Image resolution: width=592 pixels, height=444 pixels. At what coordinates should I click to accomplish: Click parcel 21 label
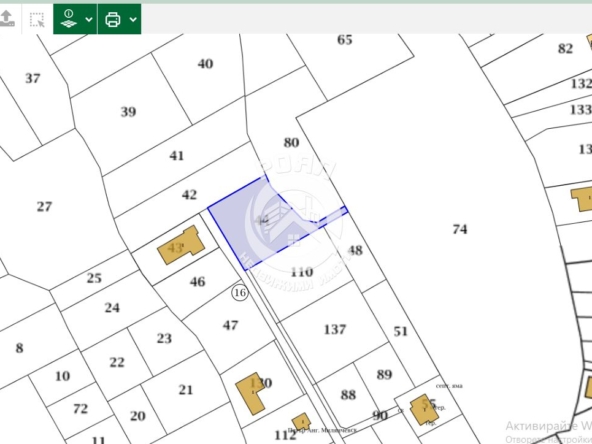185,389
